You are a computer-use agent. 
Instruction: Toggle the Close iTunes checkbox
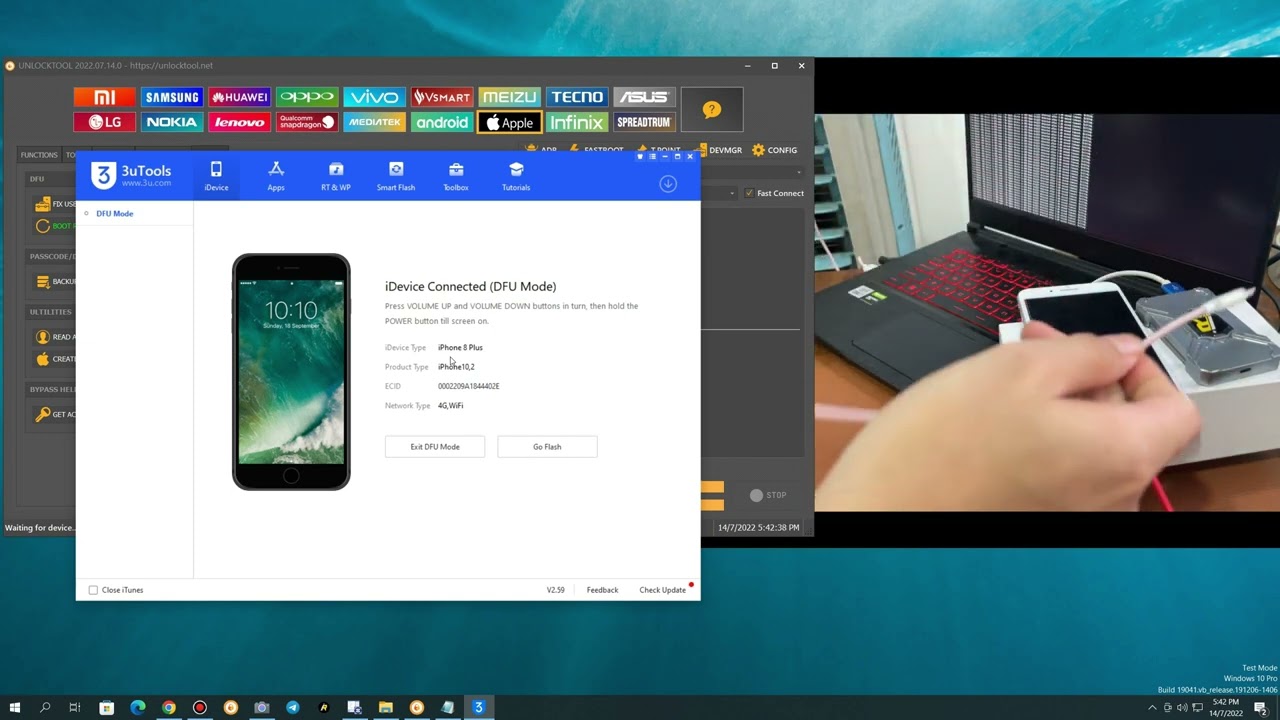pyautogui.click(x=94, y=590)
